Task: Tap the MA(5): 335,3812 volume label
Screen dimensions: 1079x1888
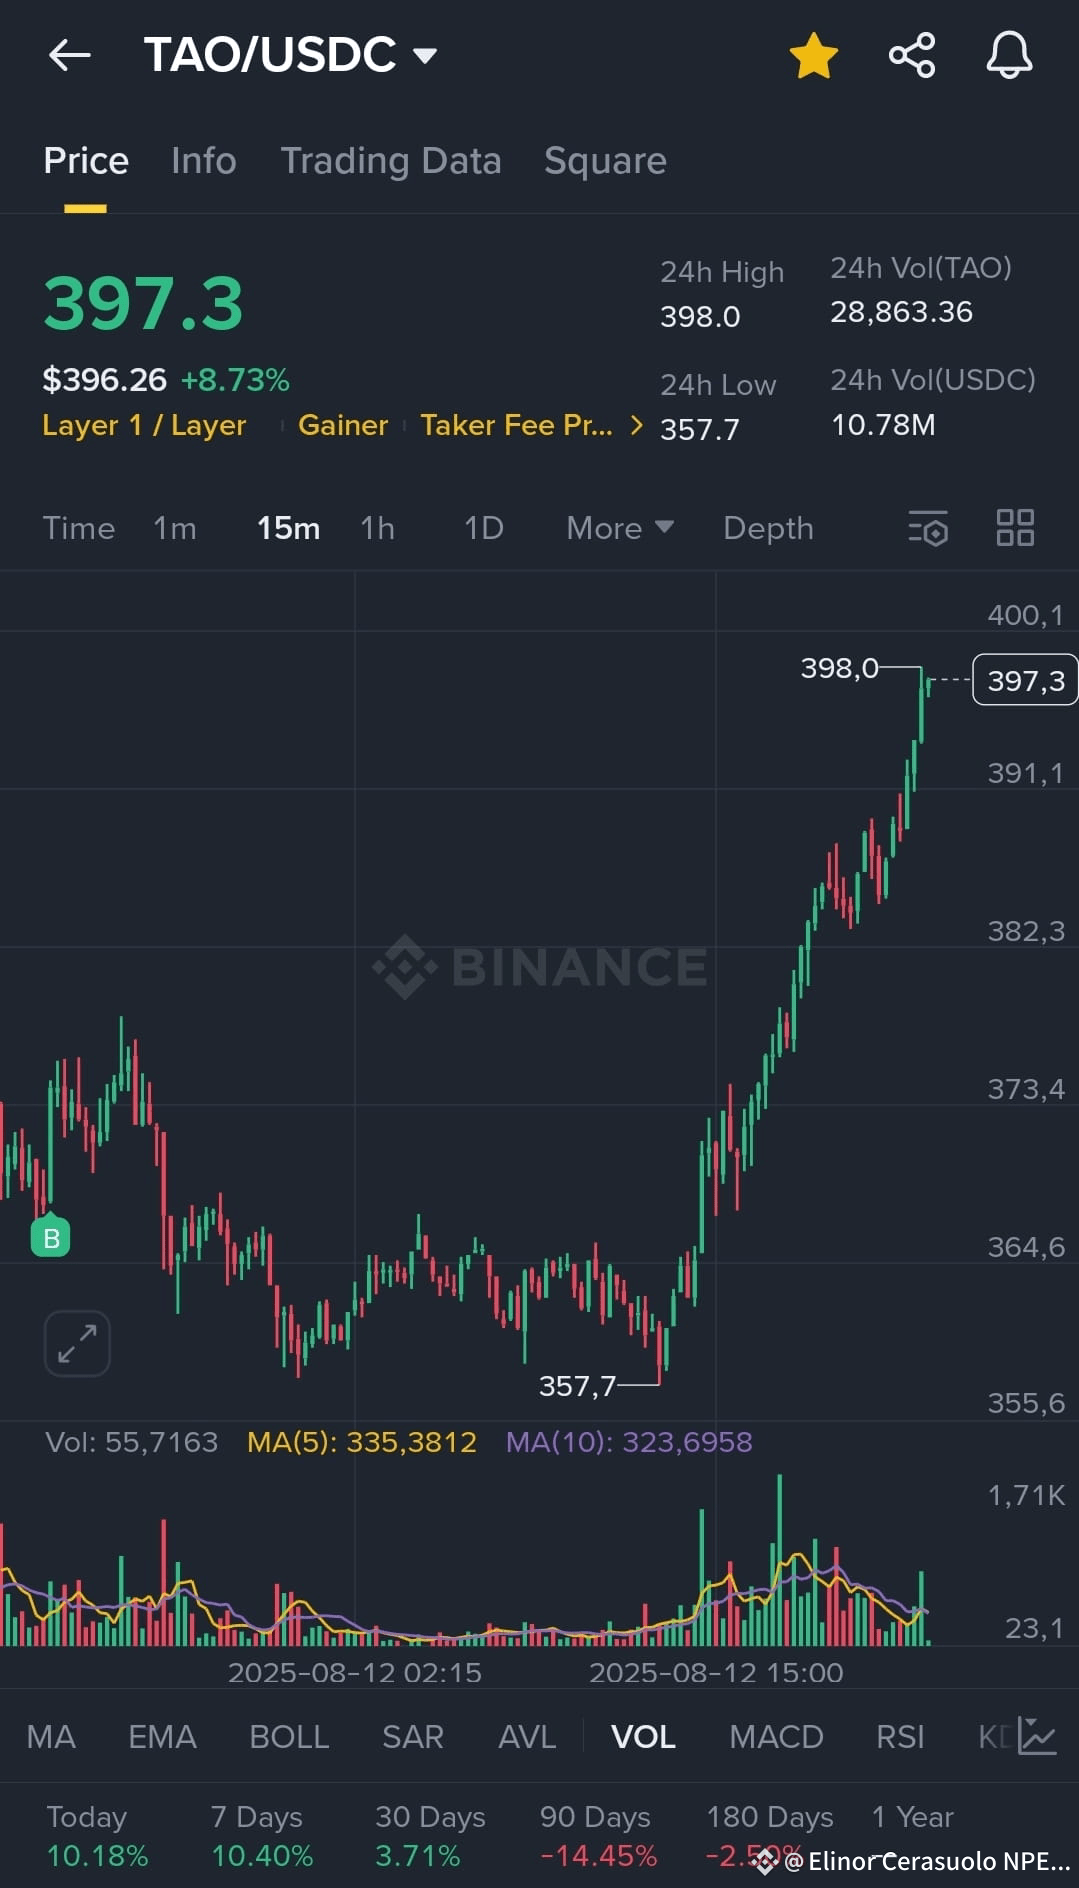Action: click(362, 1442)
